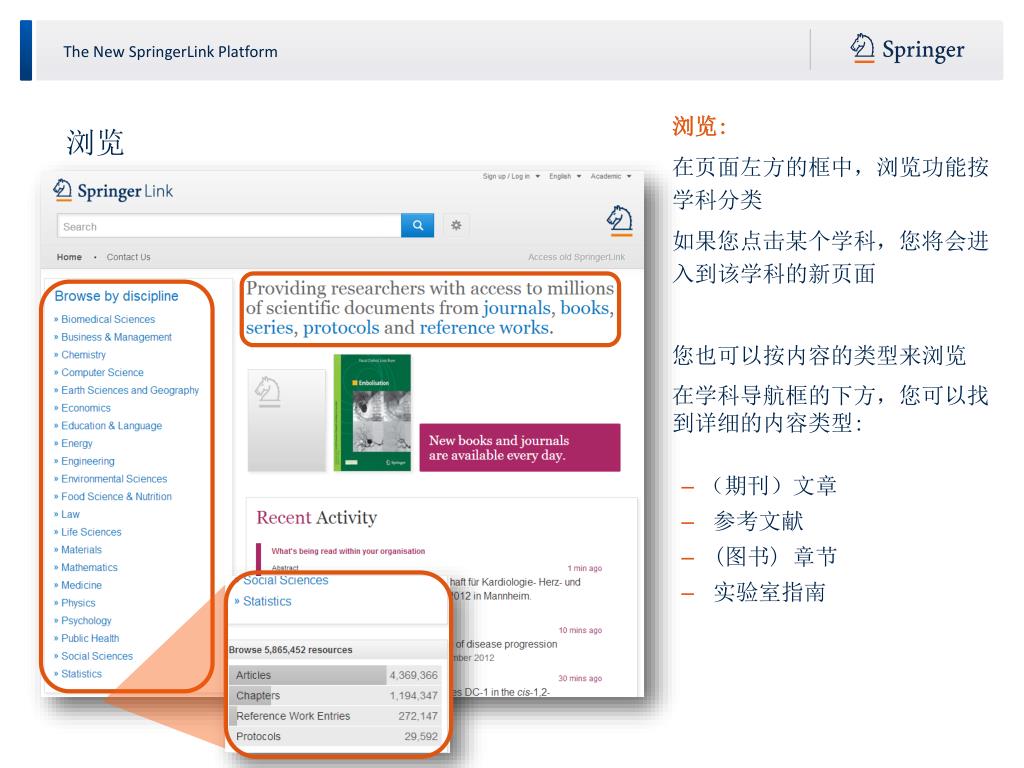The width and height of the screenshot is (1024, 768).
Task: Choose the Energy discipline link
Action: (x=76, y=443)
